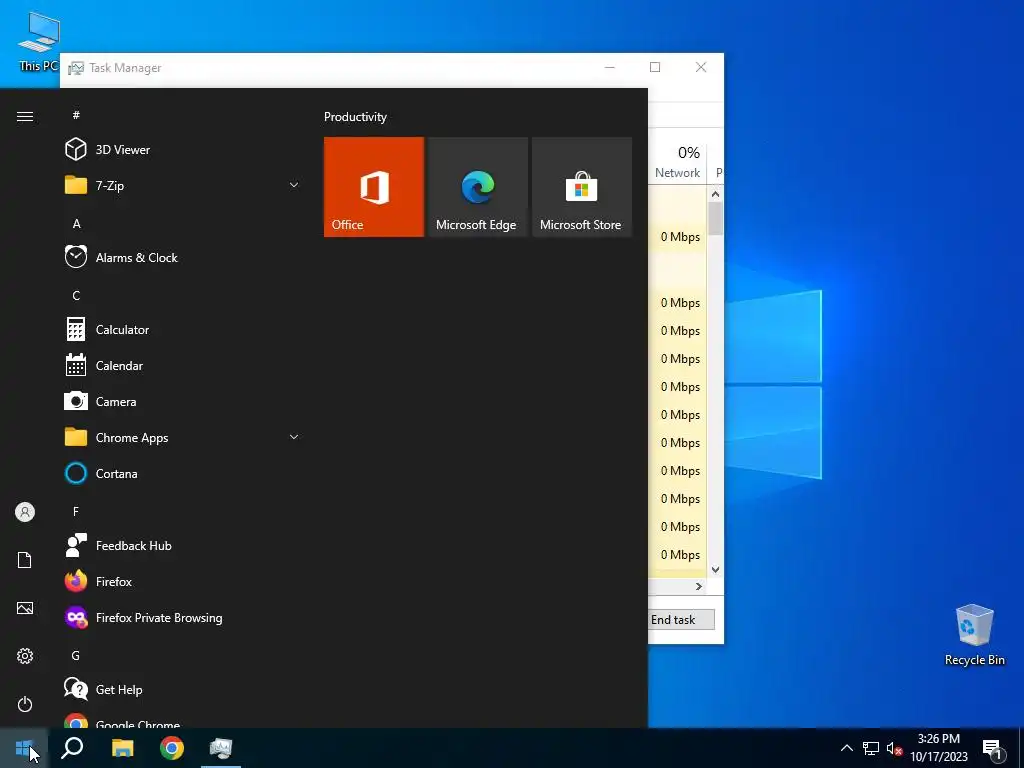The width and height of the screenshot is (1024, 768).
Task: Select the Recycle Bin desktop icon
Action: click(974, 634)
